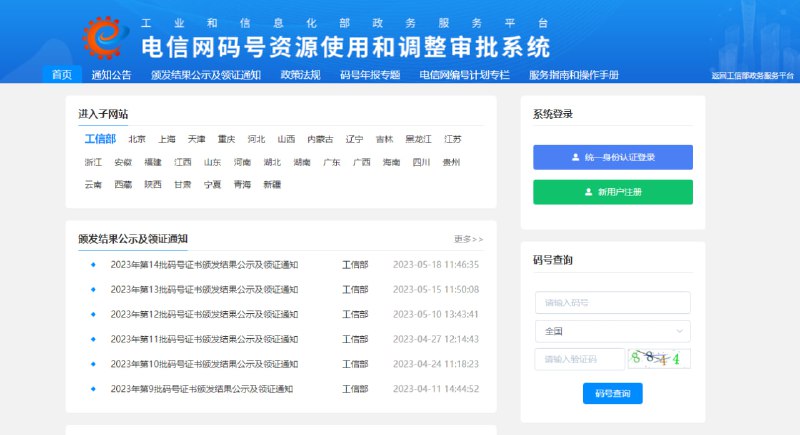Select 内蒙古 sub-site link
The width and height of the screenshot is (800, 435).
[320, 139]
